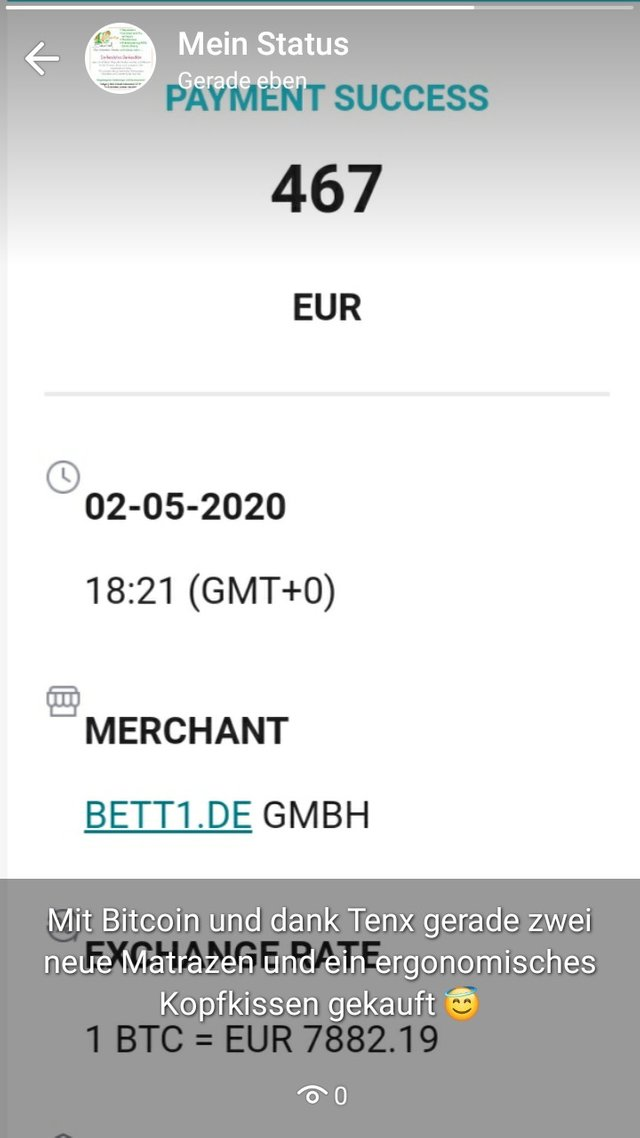This screenshot has width=640, height=1138.
Task: Click the 1 BTC = EUR 7882.19 rate
Action: click(262, 1039)
